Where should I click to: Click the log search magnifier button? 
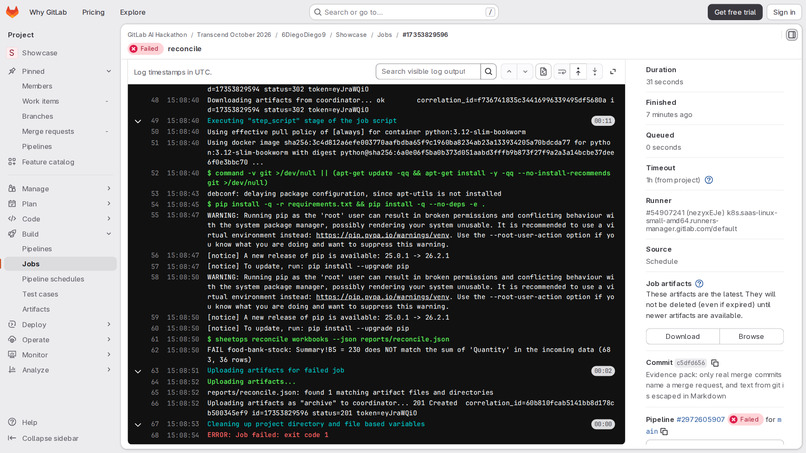point(488,71)
